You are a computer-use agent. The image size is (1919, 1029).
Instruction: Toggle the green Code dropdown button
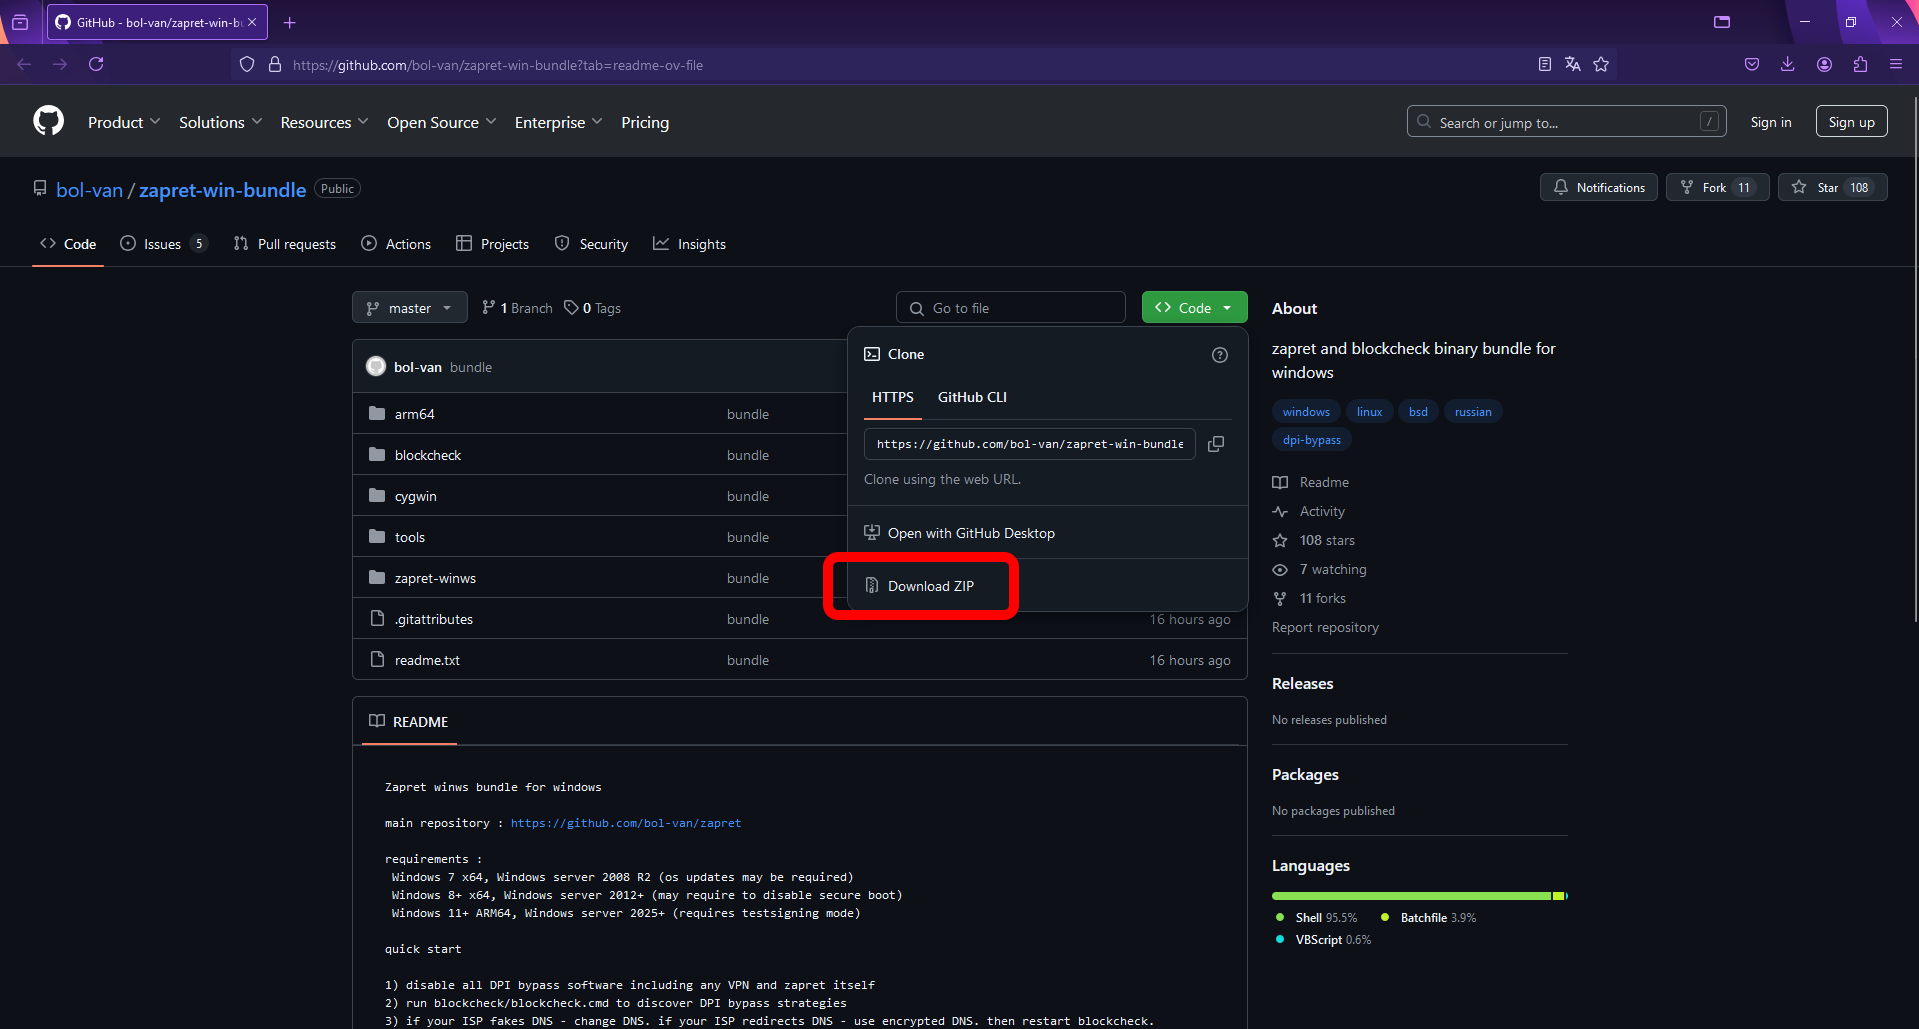(x=1194, y=307)
